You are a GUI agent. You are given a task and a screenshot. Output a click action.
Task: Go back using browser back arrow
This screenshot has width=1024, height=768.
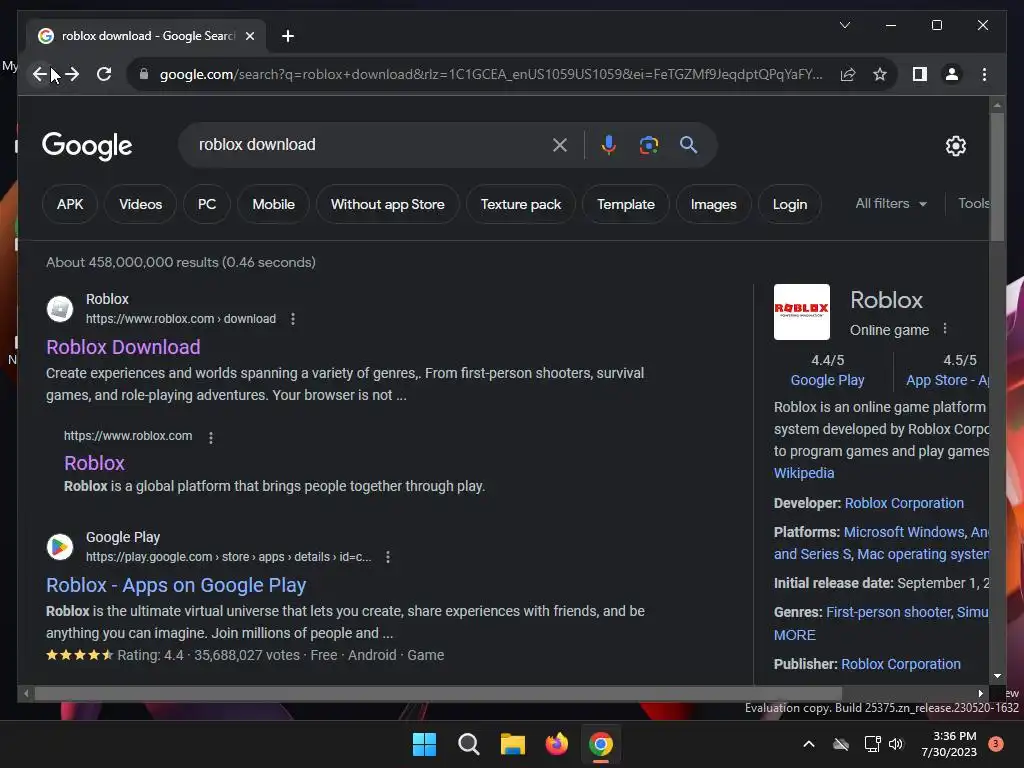tap(40, 74)
